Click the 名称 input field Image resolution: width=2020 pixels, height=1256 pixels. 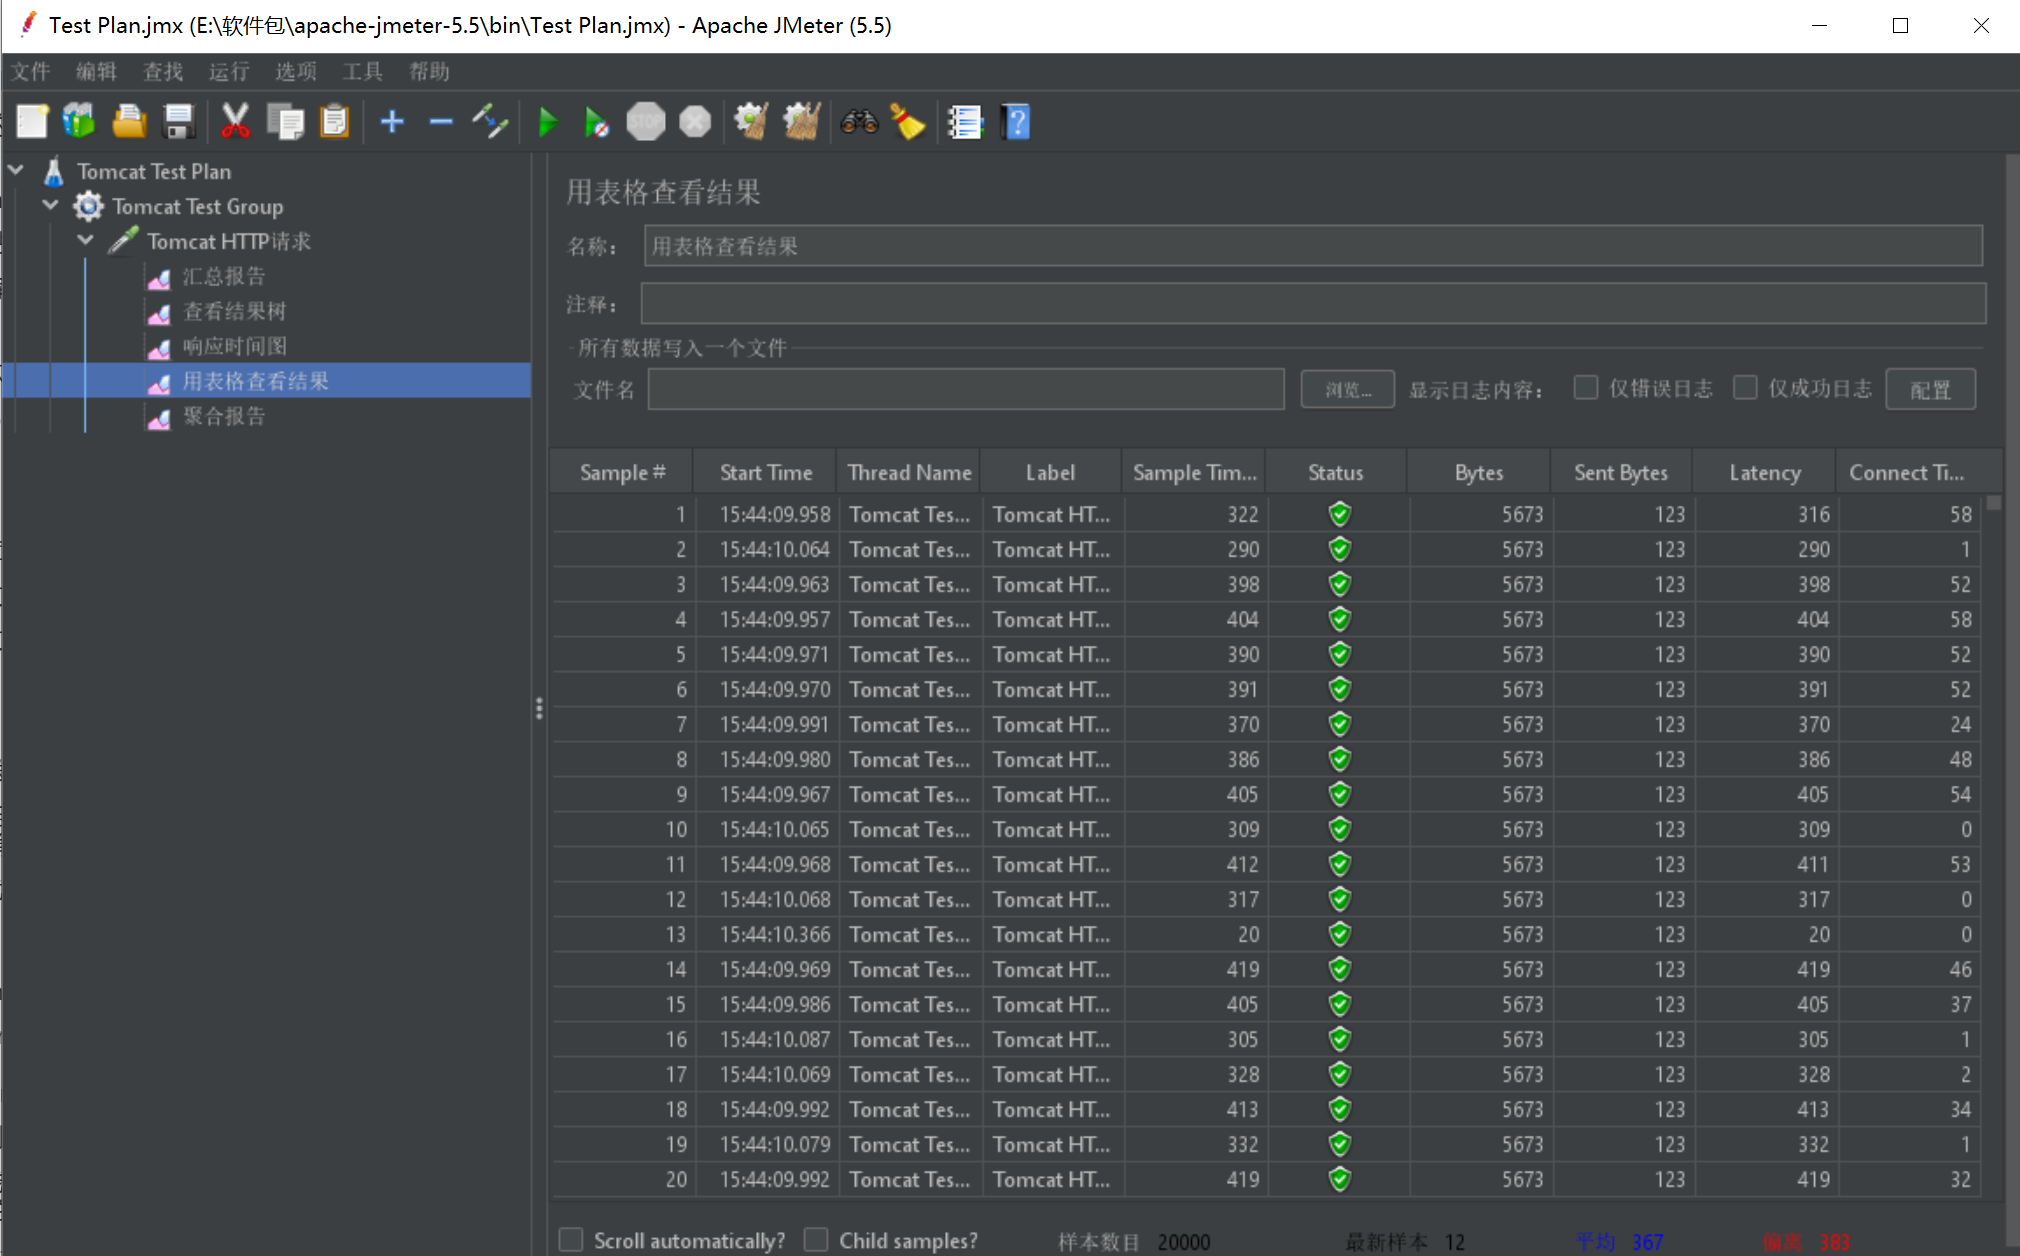[x=1313, y=246]
